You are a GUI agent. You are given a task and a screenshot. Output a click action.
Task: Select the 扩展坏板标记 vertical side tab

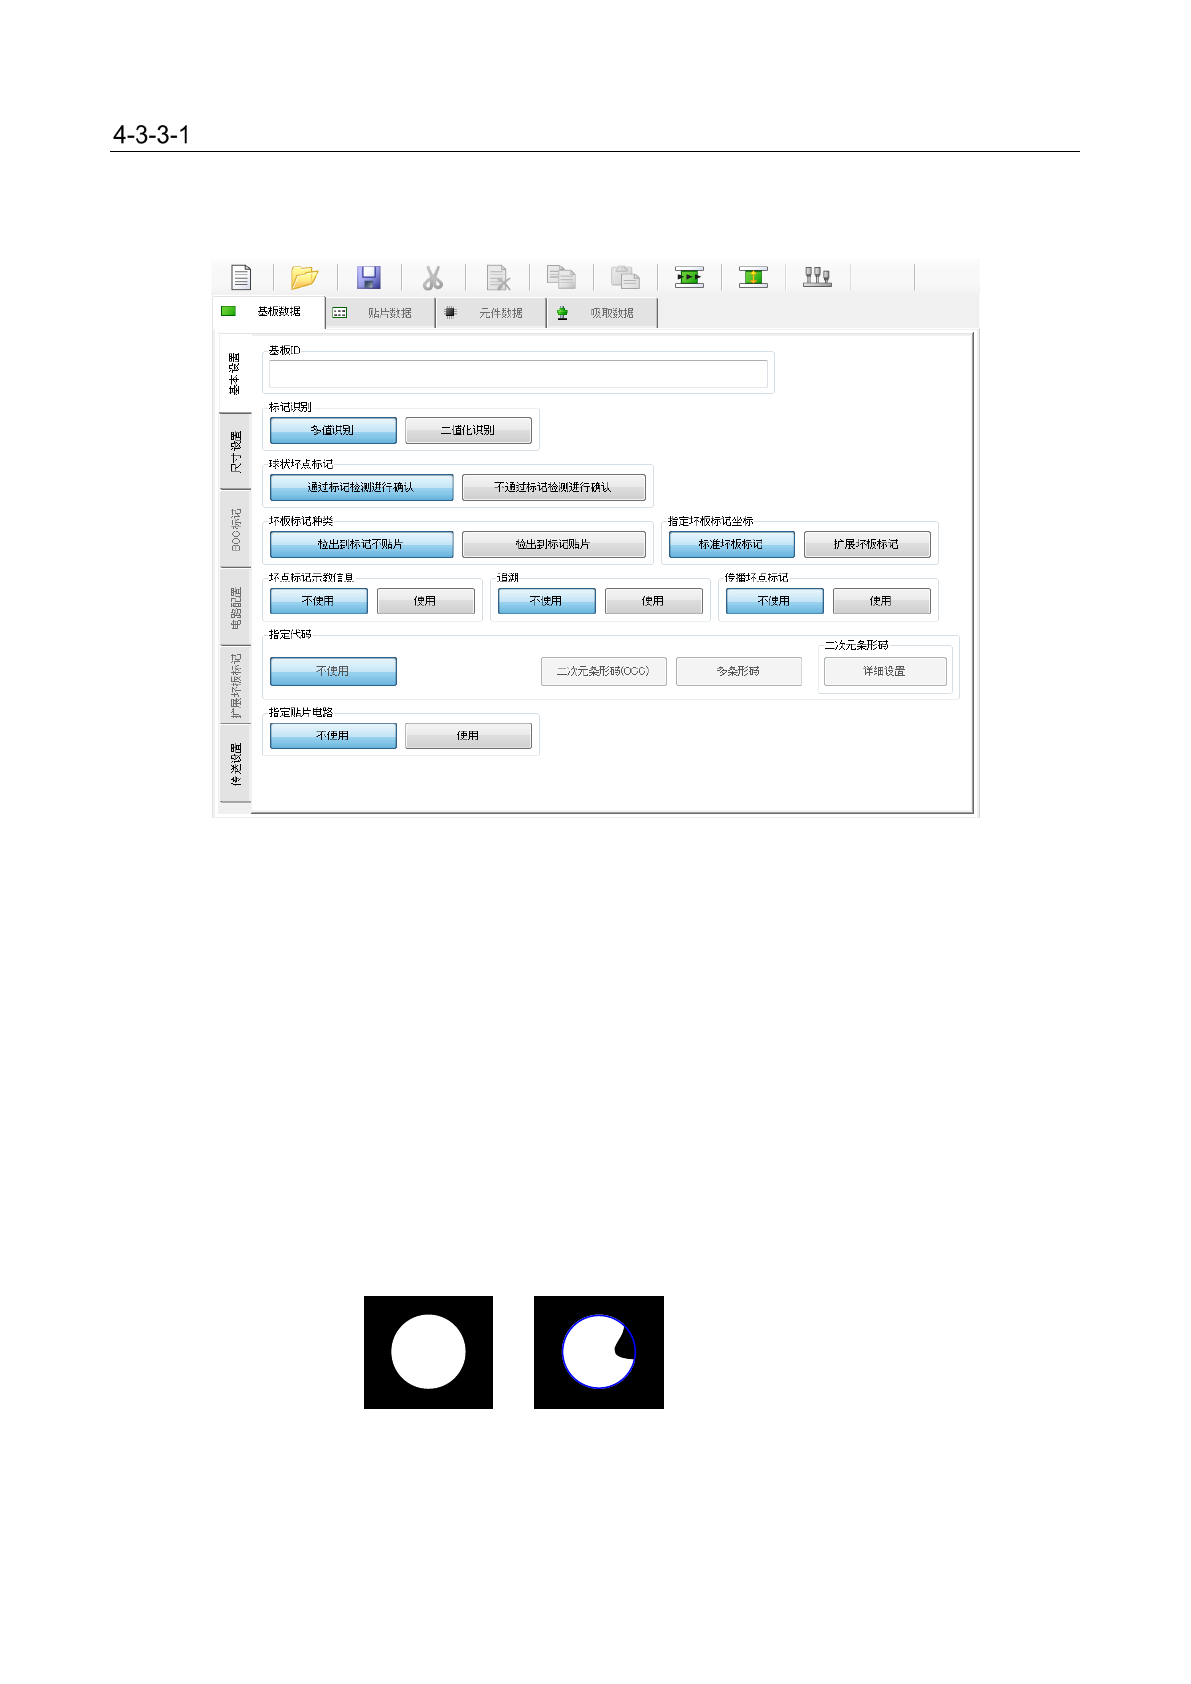[236, 685]
